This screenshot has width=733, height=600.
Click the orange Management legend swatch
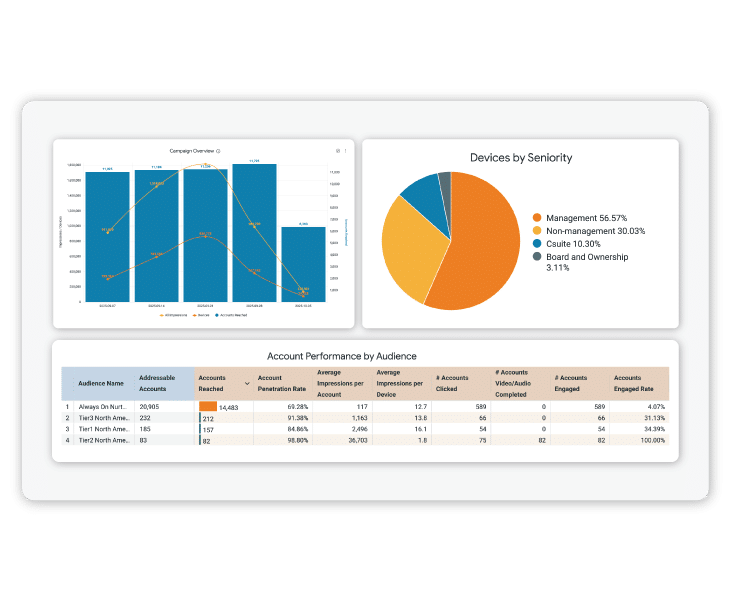coord(537,217)
